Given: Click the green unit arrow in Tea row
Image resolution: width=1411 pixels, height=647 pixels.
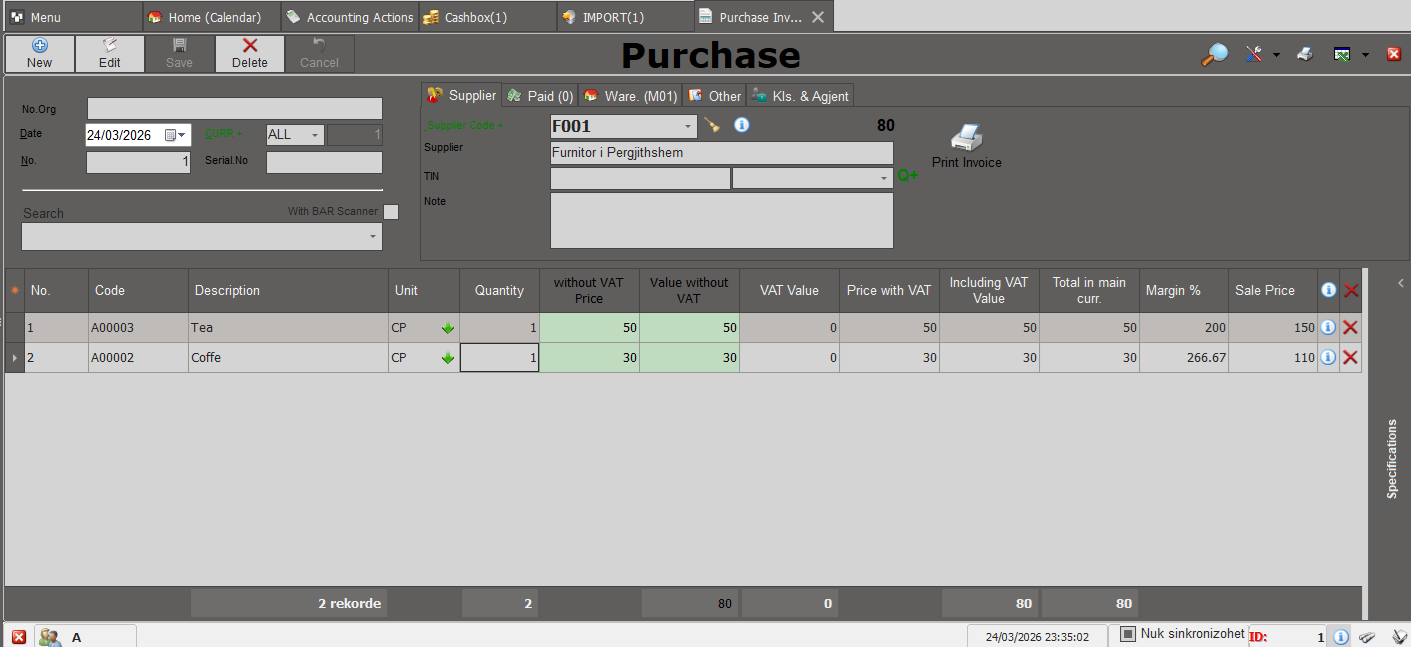Looking at the screenshot, I should pos(447,328).
